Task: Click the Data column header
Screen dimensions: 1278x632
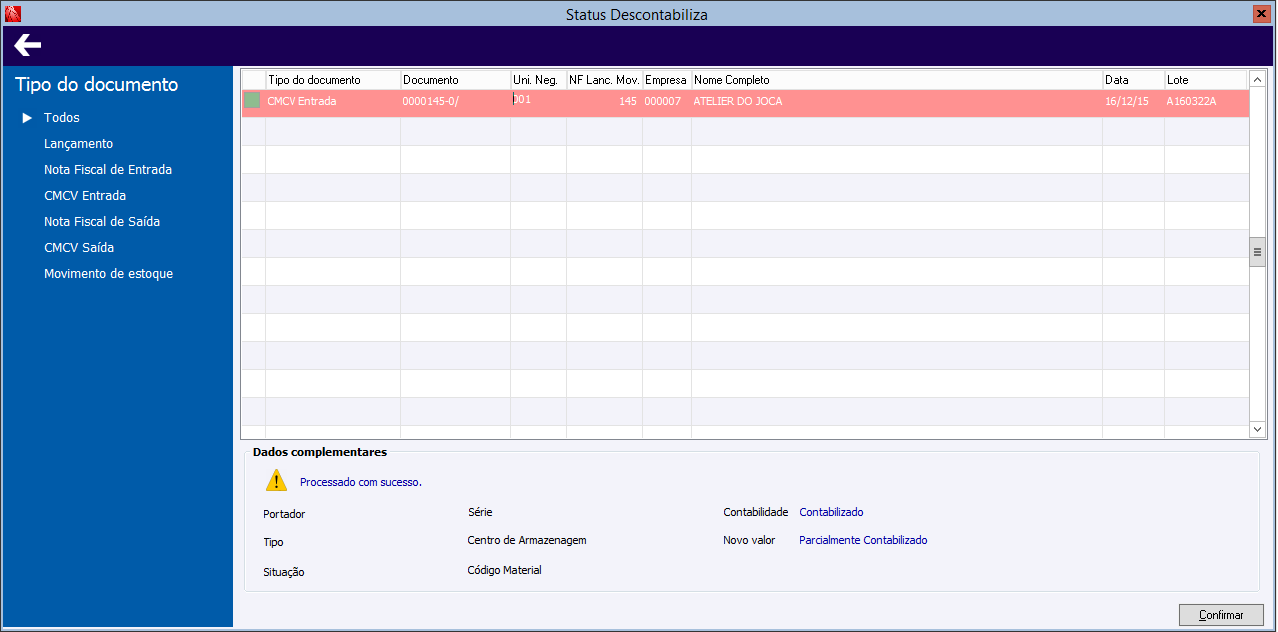Action: click(x=1133, y=80)
